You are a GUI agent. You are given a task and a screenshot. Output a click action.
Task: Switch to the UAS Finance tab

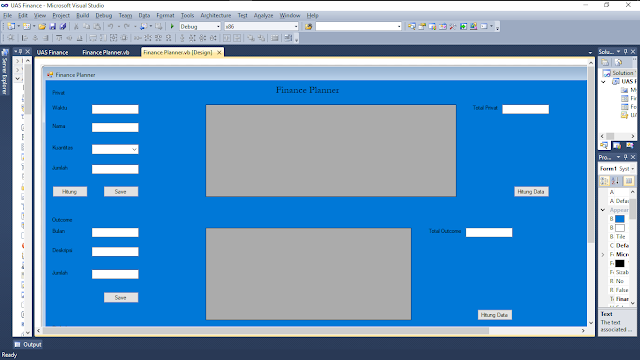pyautogui.click(x=52, y=52)
